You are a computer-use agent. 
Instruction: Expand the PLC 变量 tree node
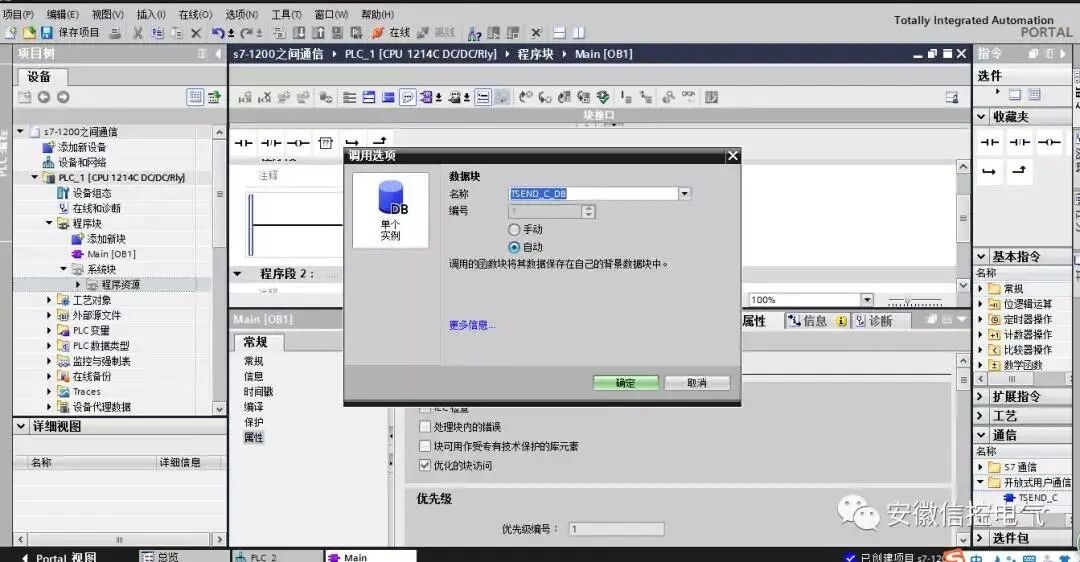(49, 331)
